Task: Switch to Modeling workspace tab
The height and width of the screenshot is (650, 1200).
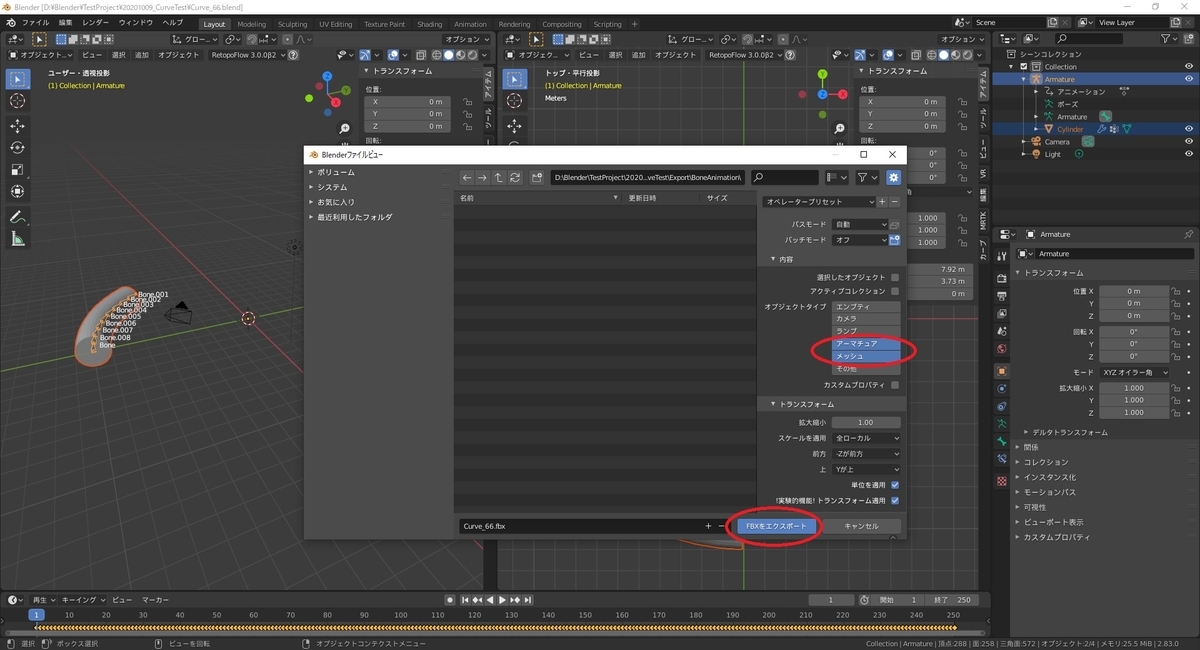Action: pos(252,24)
